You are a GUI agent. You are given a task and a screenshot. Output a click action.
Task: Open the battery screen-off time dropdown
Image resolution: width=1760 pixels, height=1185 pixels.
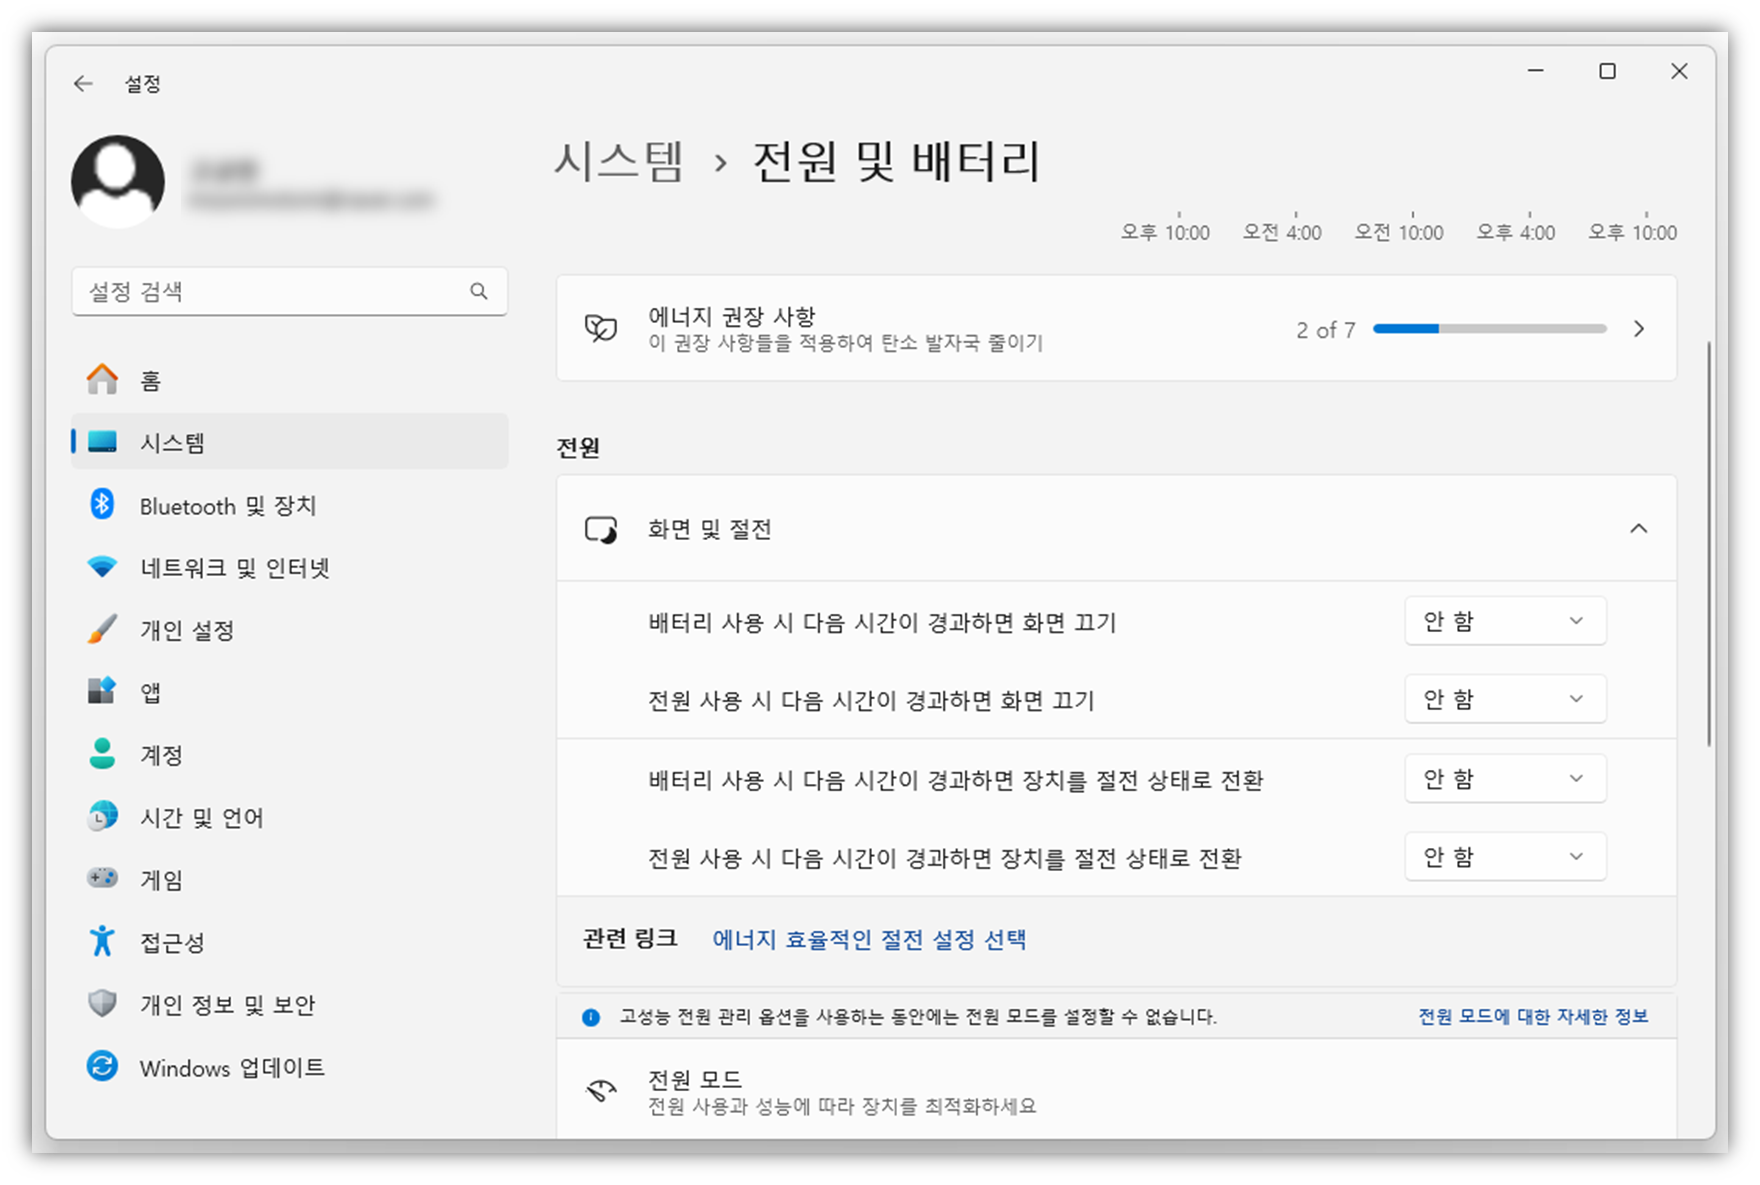click(1504, 620)
